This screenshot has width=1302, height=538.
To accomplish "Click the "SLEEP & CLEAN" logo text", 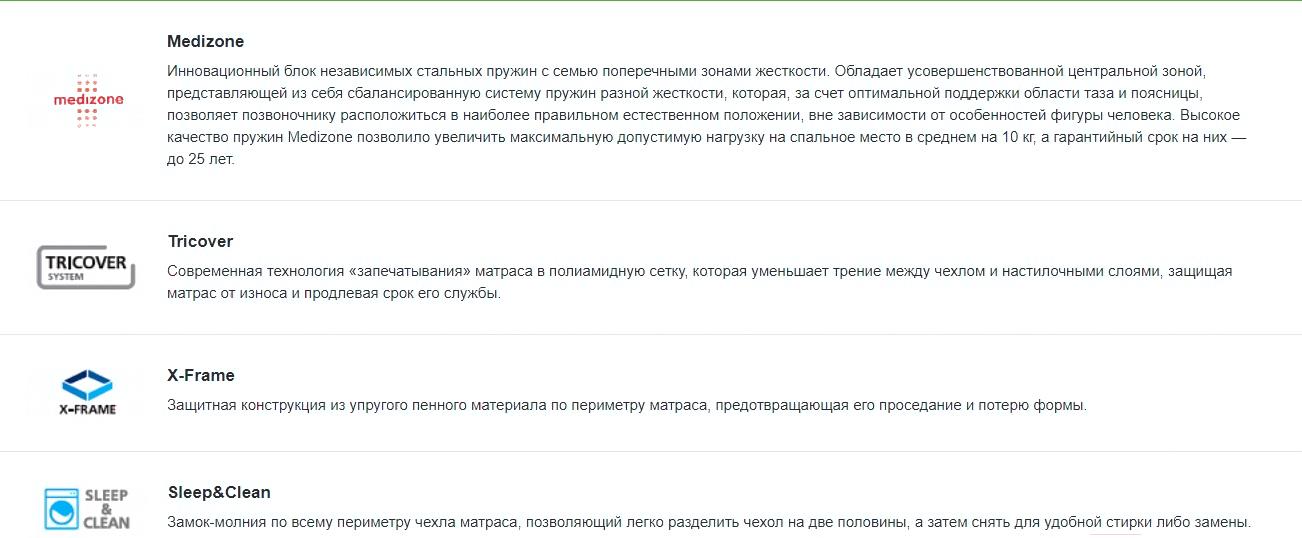I will (106, 508).
